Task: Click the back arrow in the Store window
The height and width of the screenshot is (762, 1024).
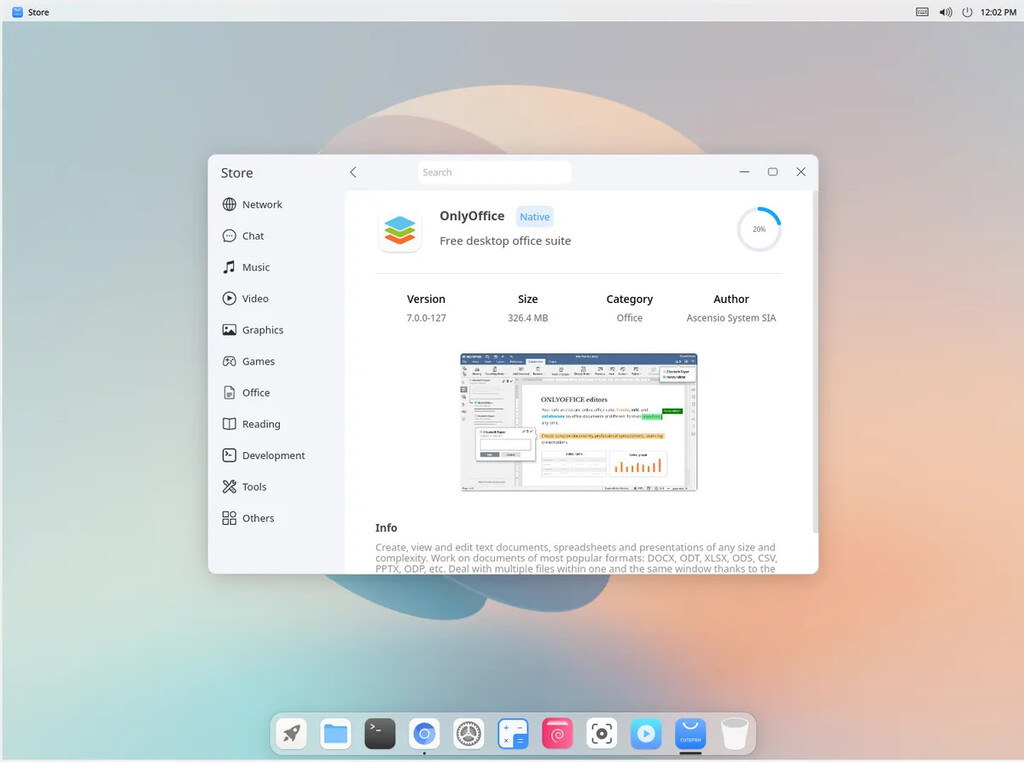Action: (352, 171)
